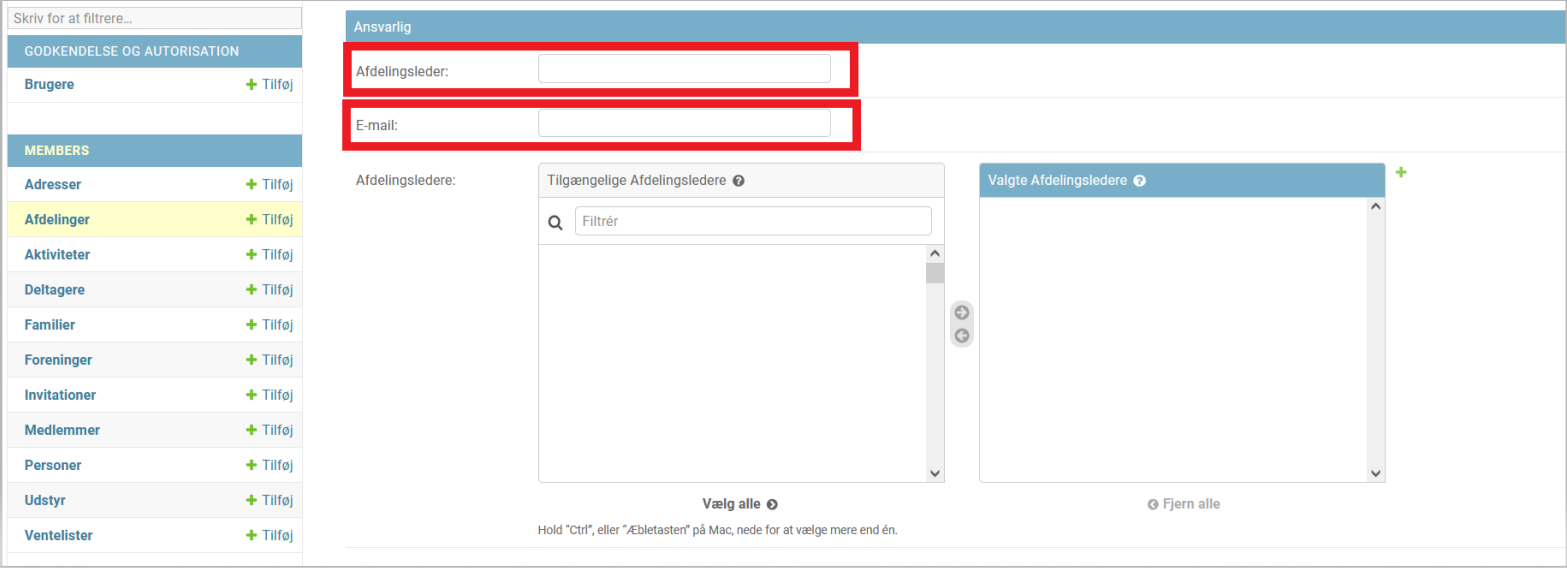1567x568 pixels.
Task: Click help icon beside Valgte Afdelingsledere
Action: (1139, 181)
